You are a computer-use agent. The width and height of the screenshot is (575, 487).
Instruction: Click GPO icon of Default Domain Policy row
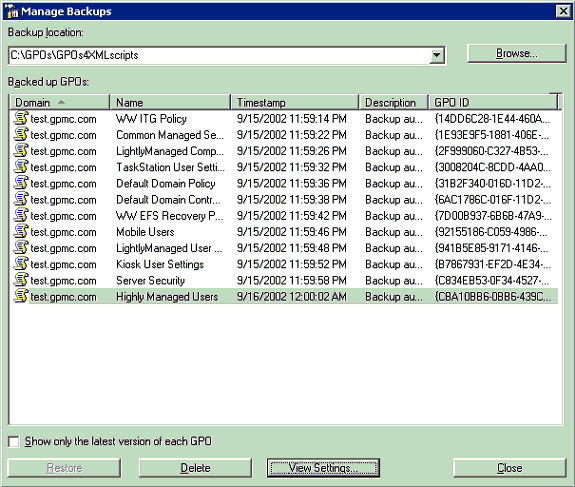pyautogui.click(x=21, y=183)
